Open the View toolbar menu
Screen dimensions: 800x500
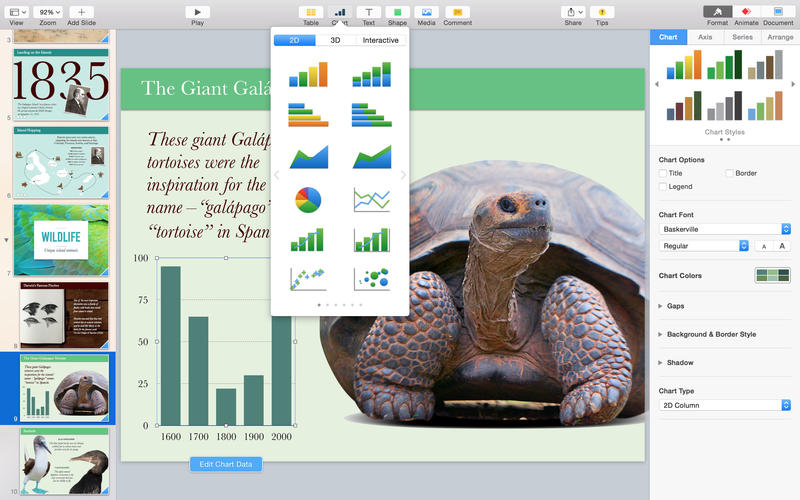pyautogui.click(x=18, y=12)
